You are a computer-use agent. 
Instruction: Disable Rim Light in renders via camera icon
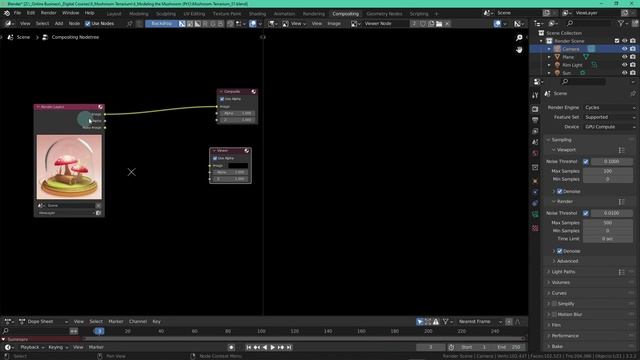click(x=633, y=65)
